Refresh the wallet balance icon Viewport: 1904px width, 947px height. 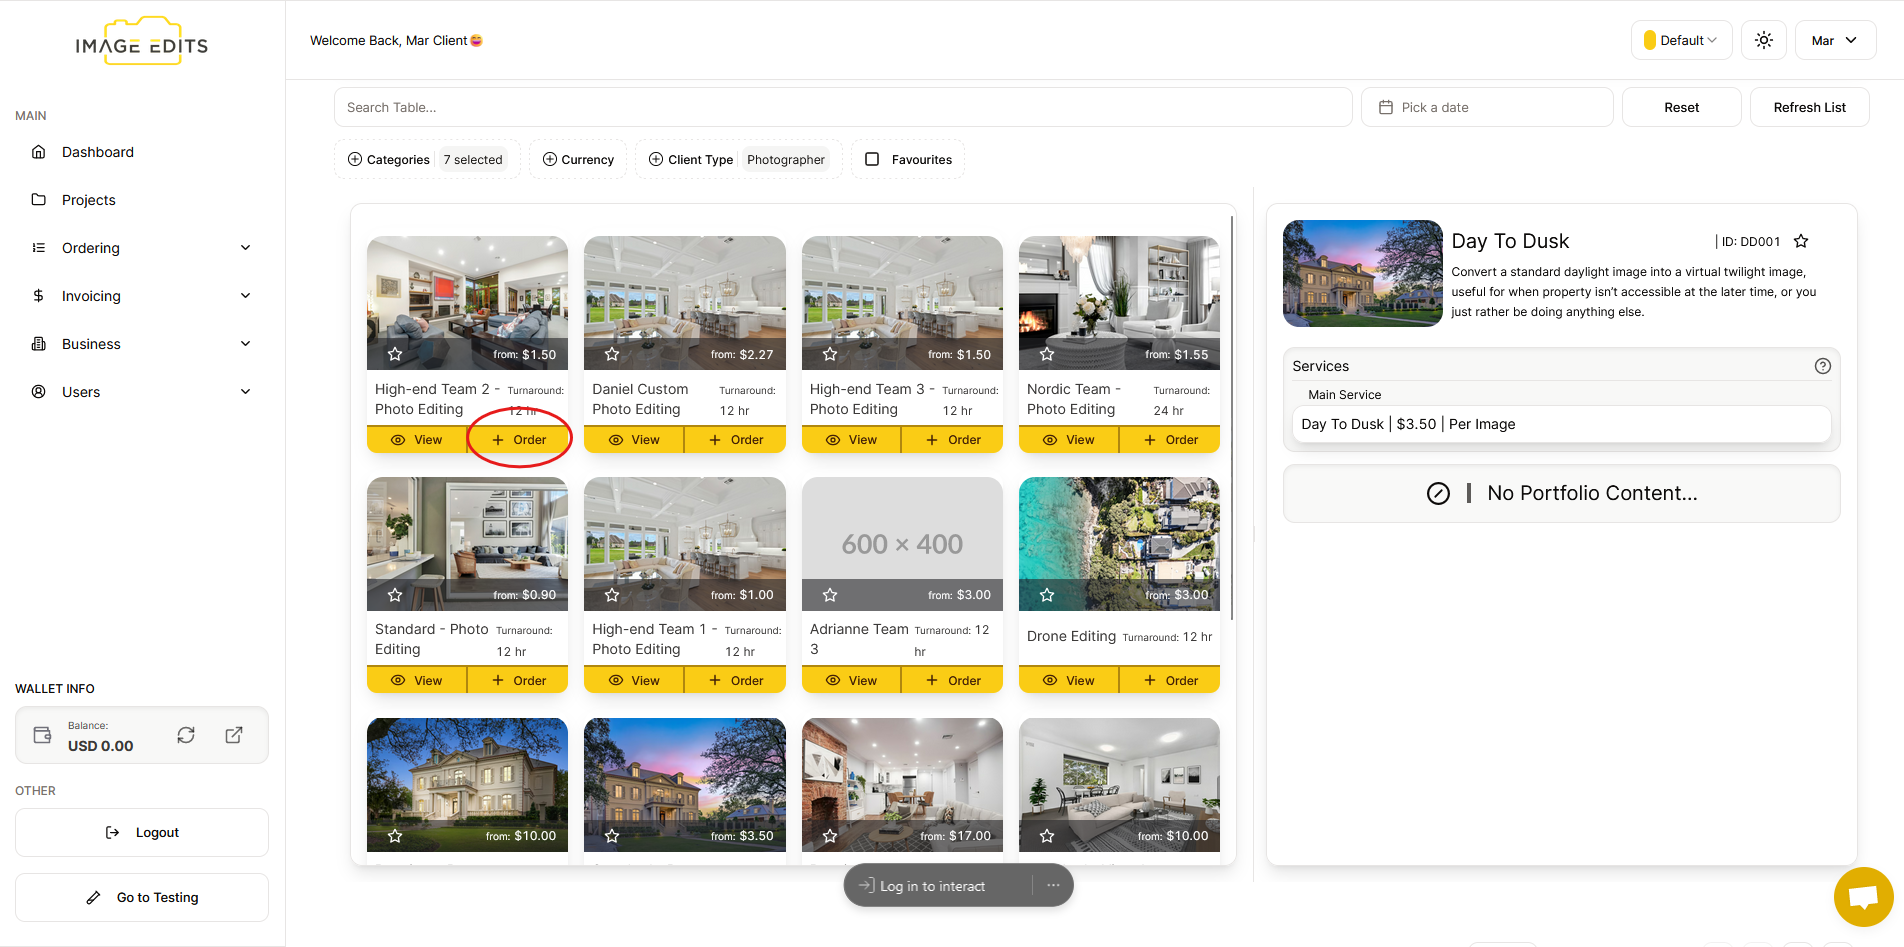click(186, 735)
